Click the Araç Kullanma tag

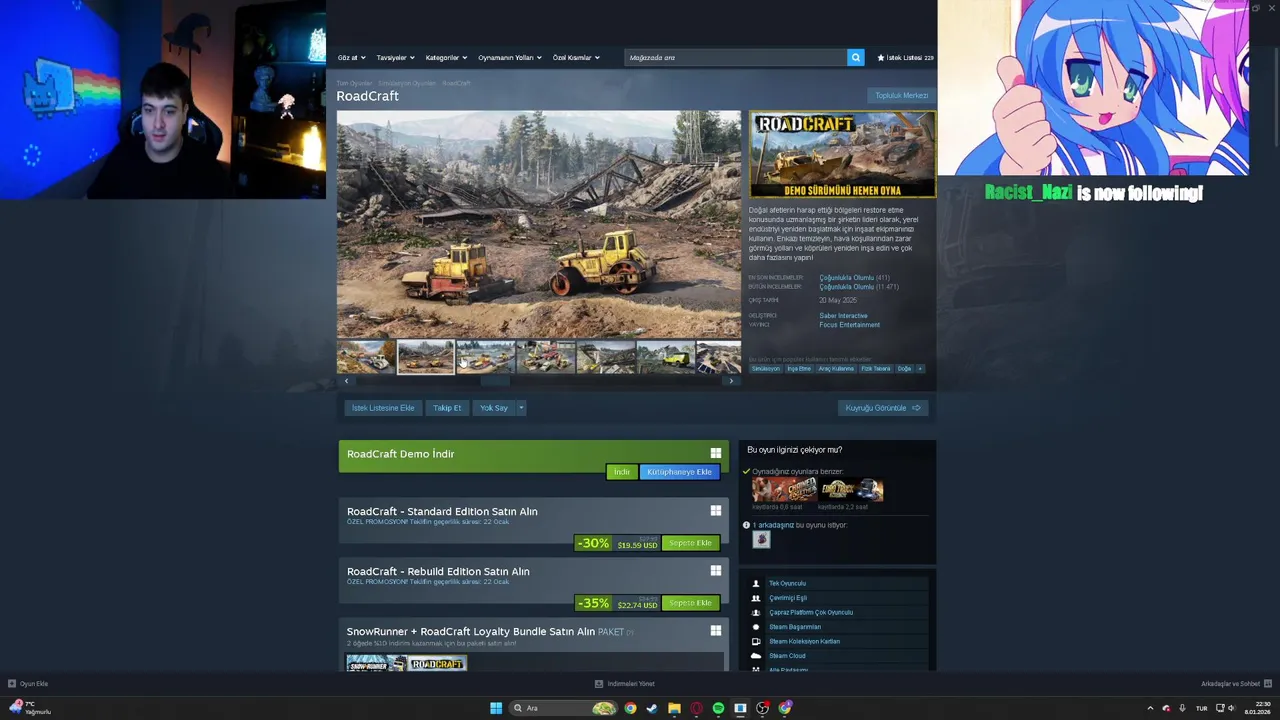coord(836,369)
